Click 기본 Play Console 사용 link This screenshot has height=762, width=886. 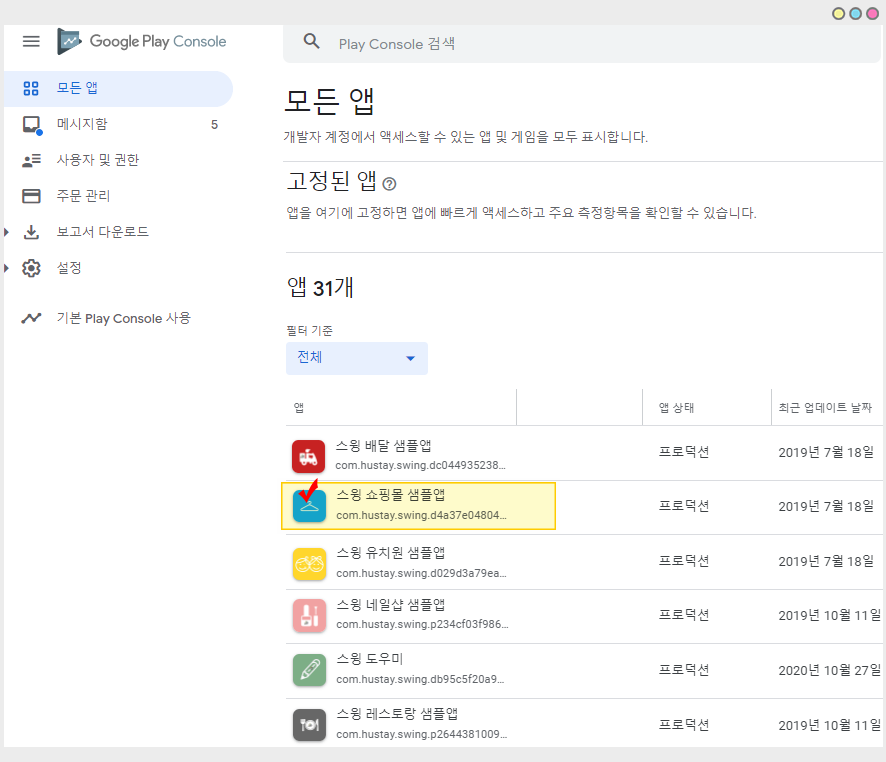[x=123, y=318]
